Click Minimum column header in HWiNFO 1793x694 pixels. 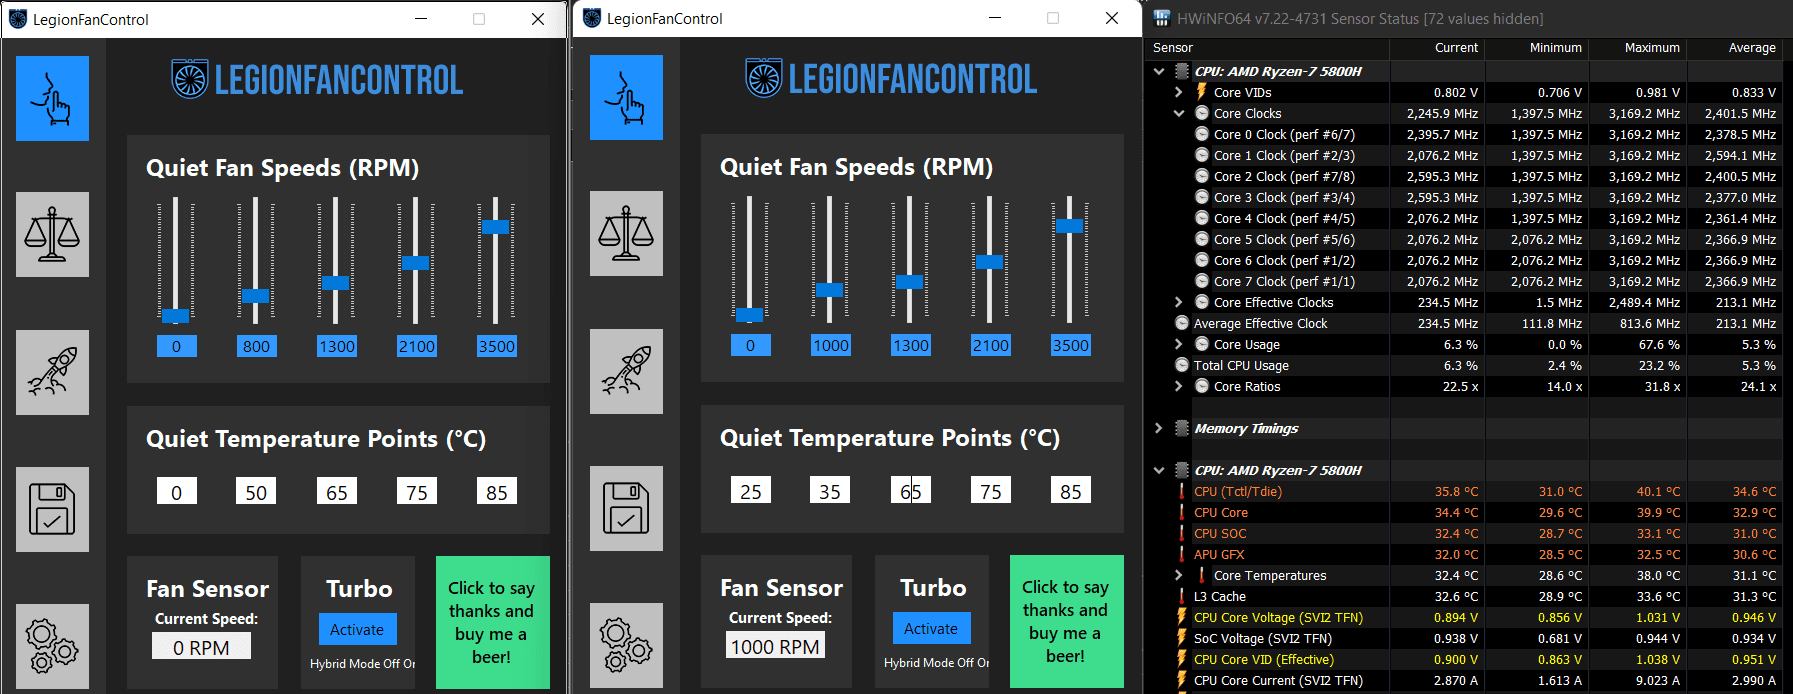click(x=1536, y=48)
